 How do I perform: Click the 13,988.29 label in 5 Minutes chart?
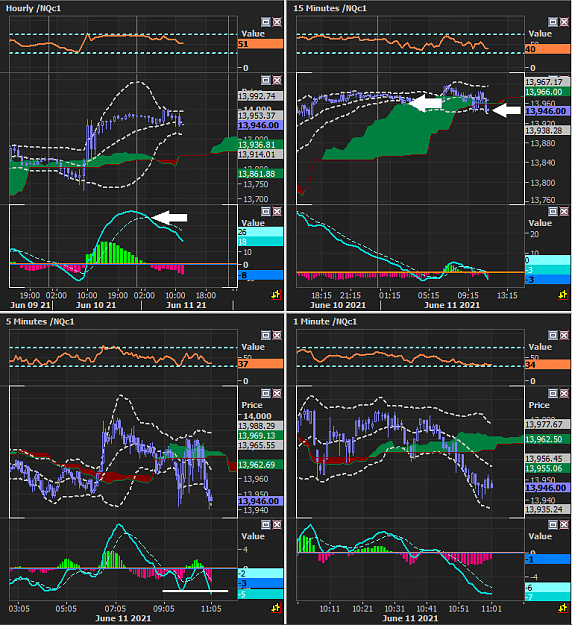[261, 426]
